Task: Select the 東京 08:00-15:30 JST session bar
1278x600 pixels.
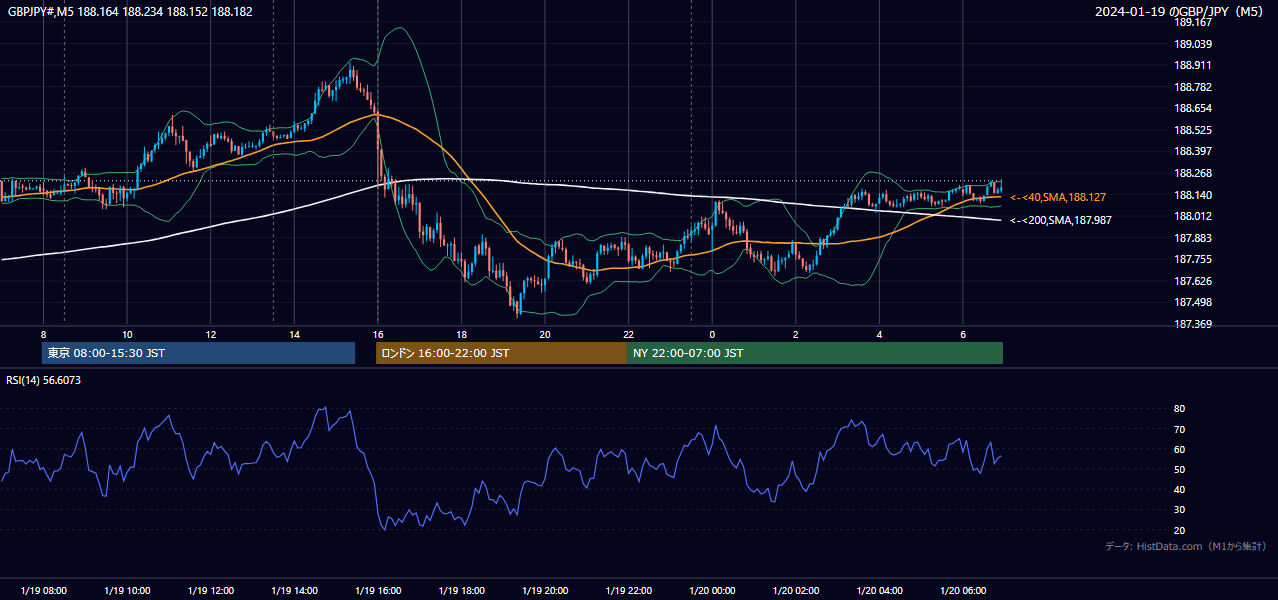Action: (199, 353)
